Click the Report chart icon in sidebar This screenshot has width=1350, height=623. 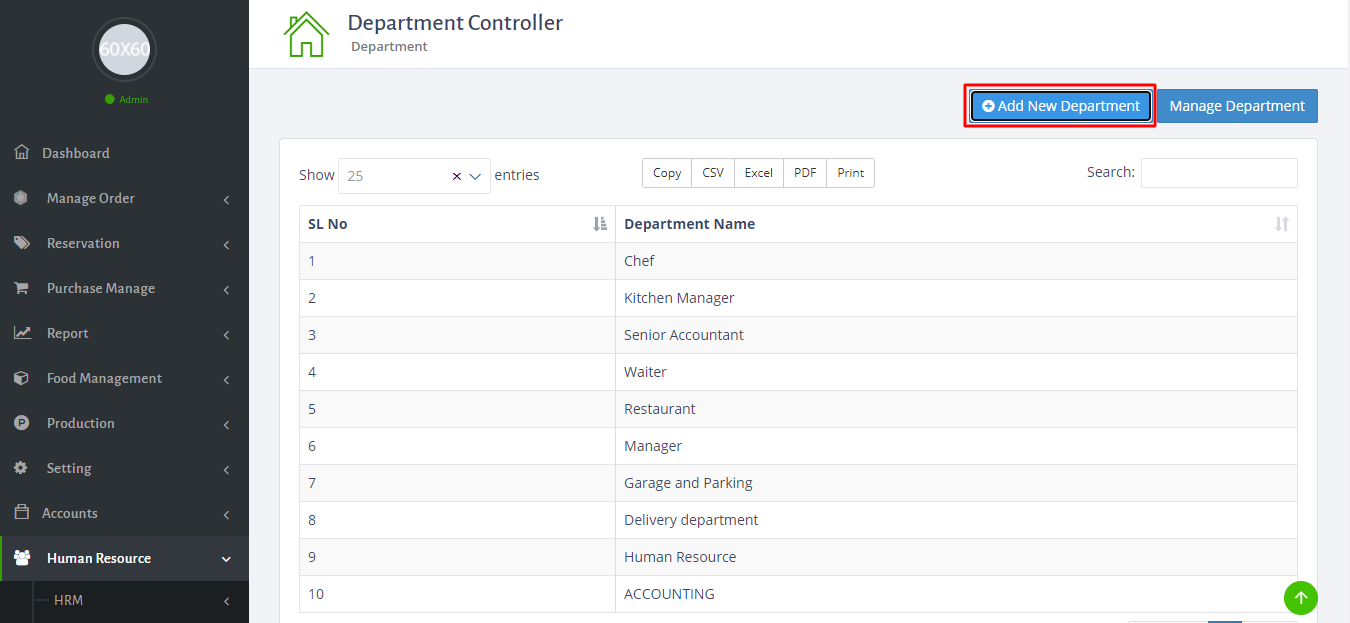tap(22, 333)
